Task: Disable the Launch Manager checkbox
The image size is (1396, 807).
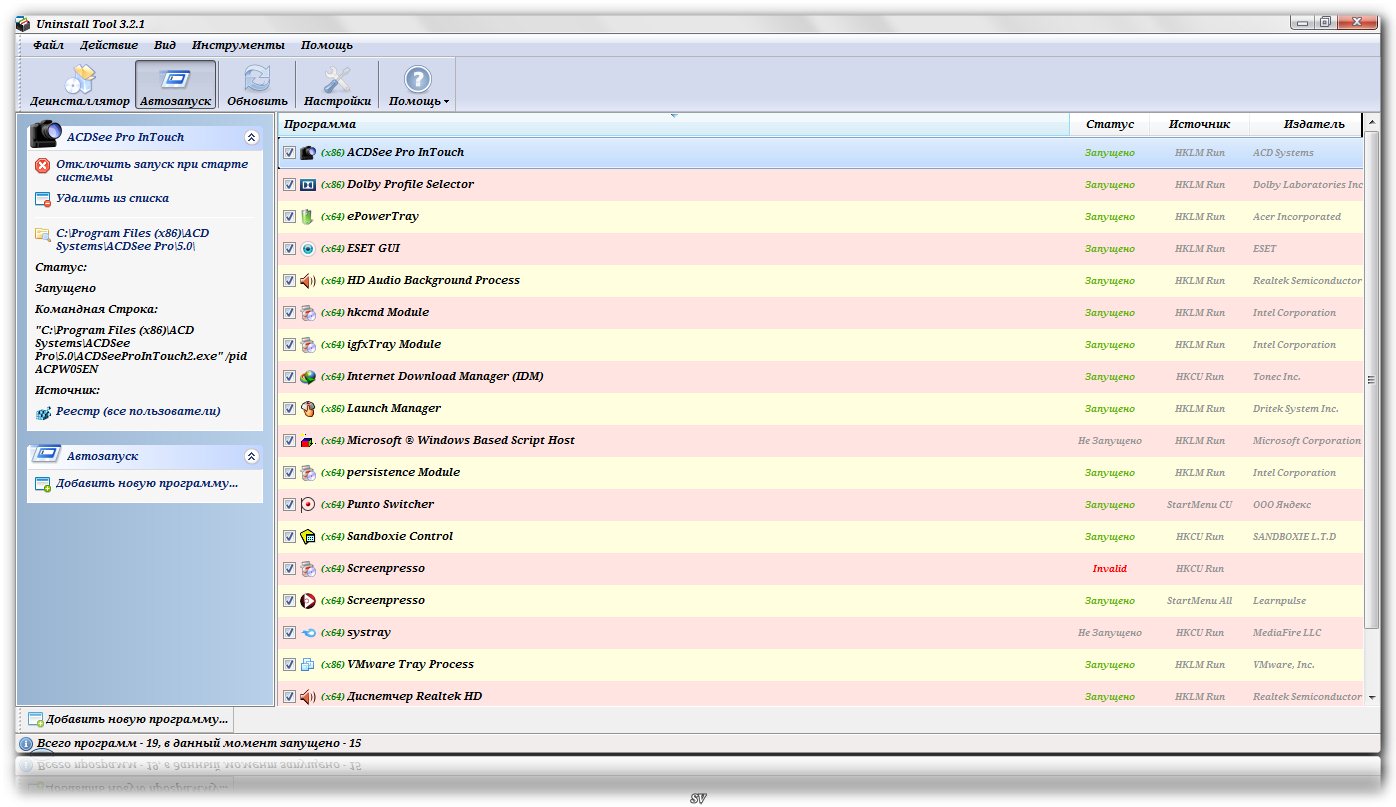Action: click(289, 409)
